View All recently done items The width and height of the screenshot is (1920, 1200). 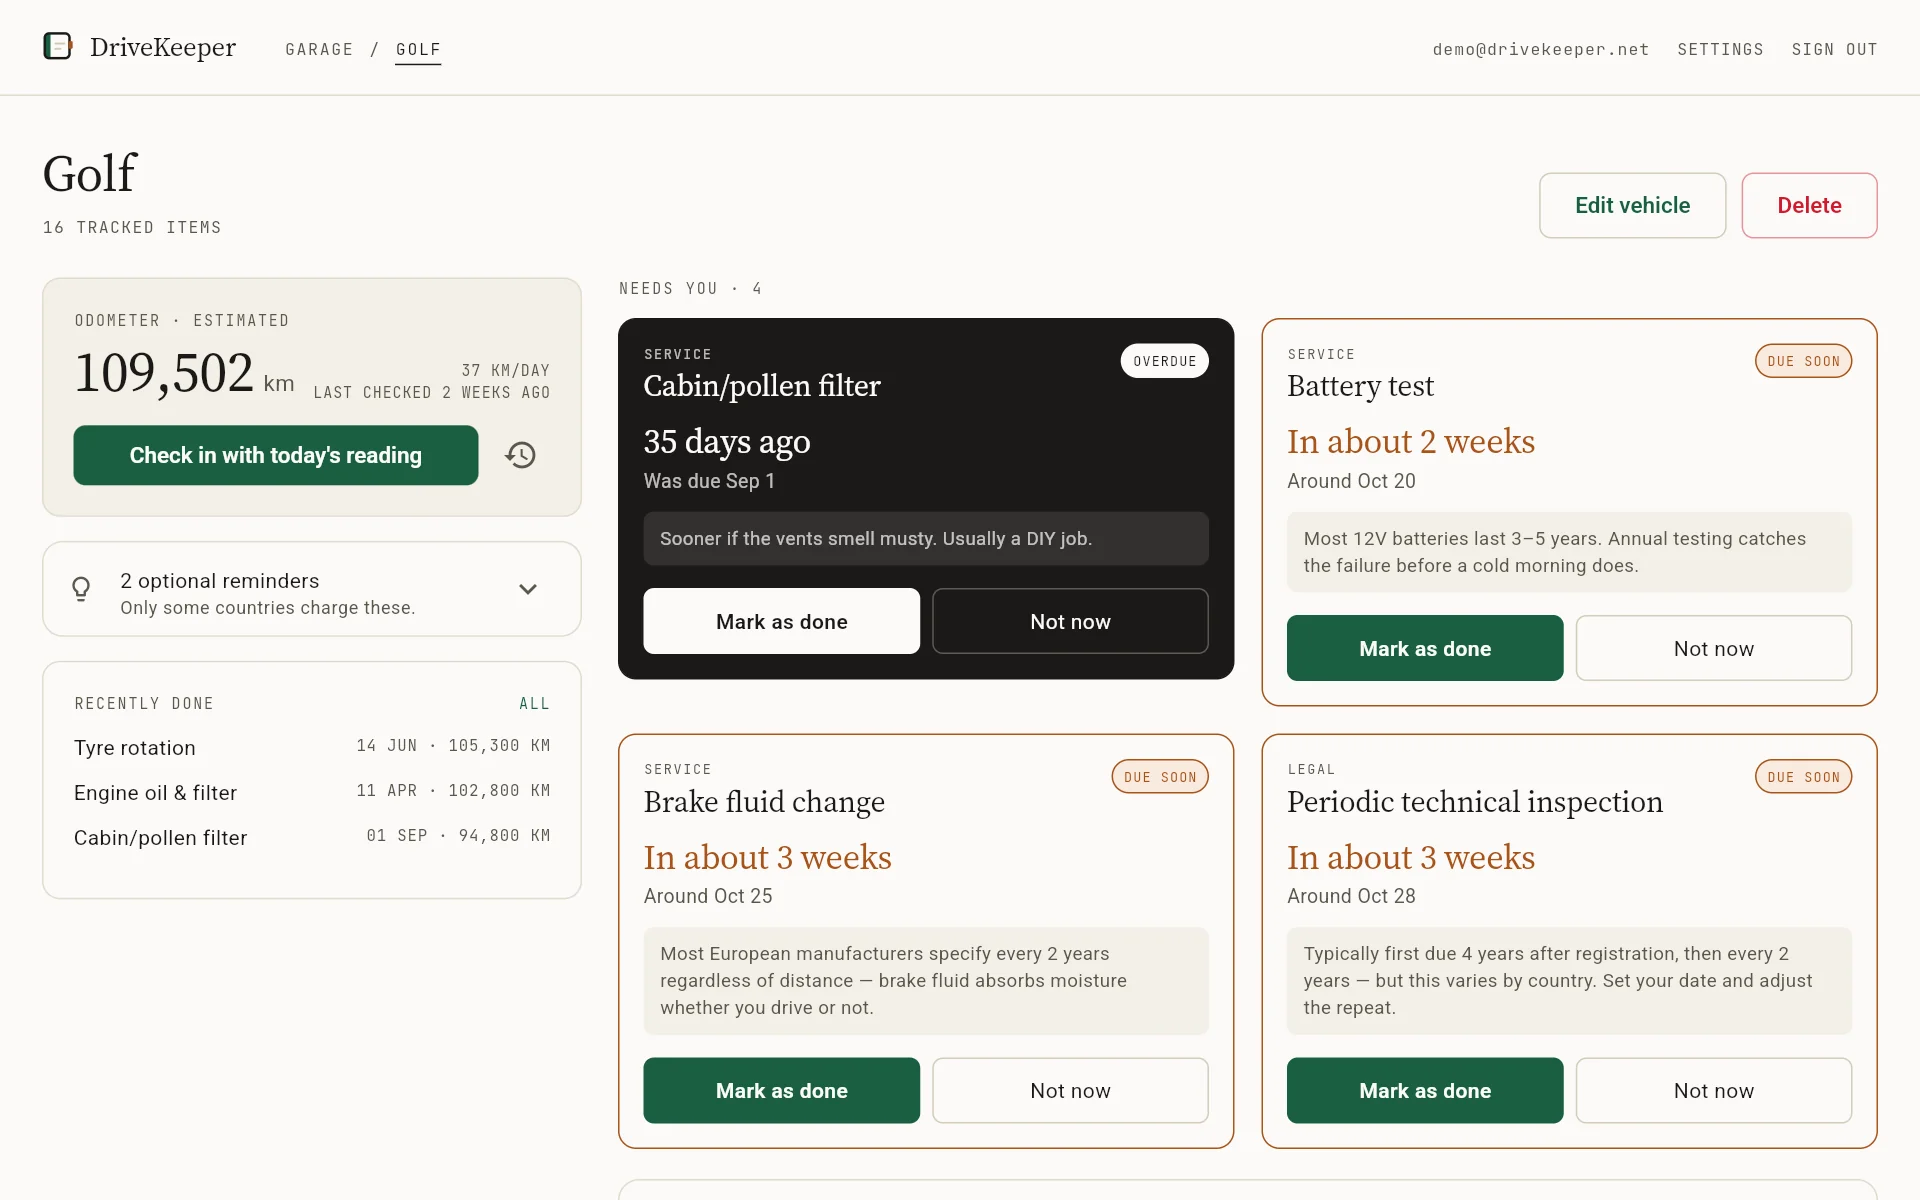534,703
